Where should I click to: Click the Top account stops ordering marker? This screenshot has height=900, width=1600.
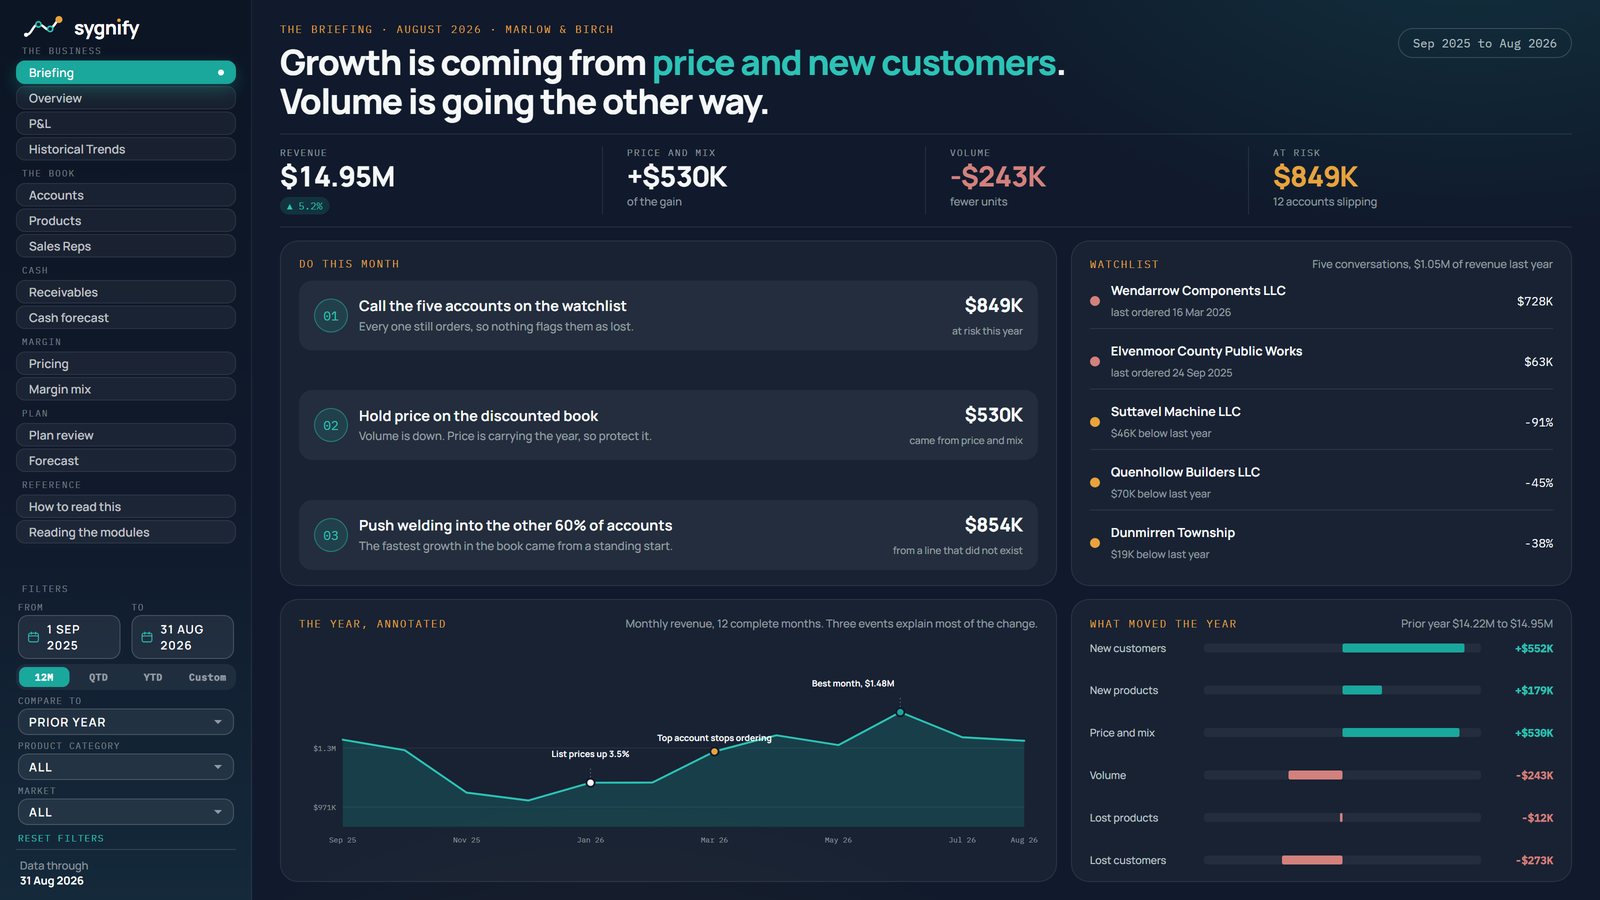click(x=714, y=751)
